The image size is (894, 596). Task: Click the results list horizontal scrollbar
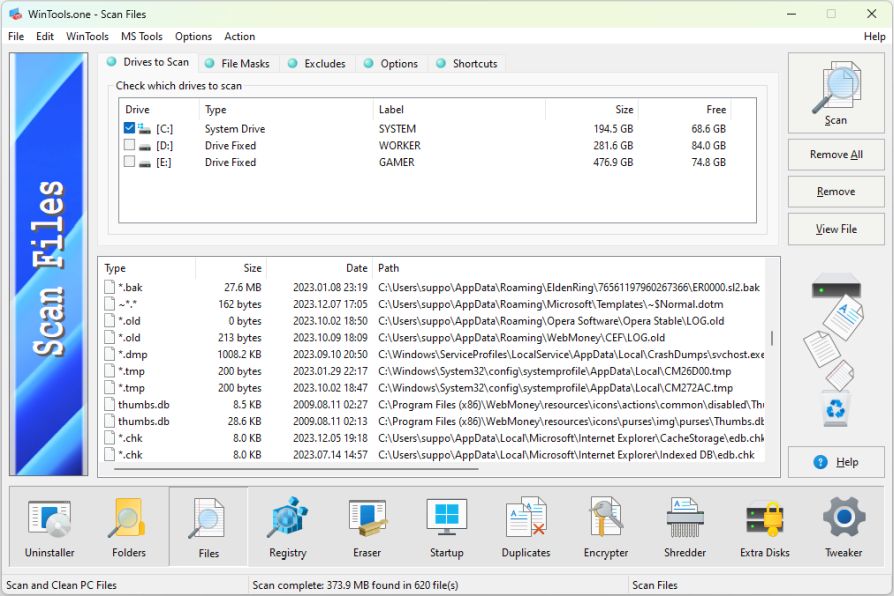[296, 469]
